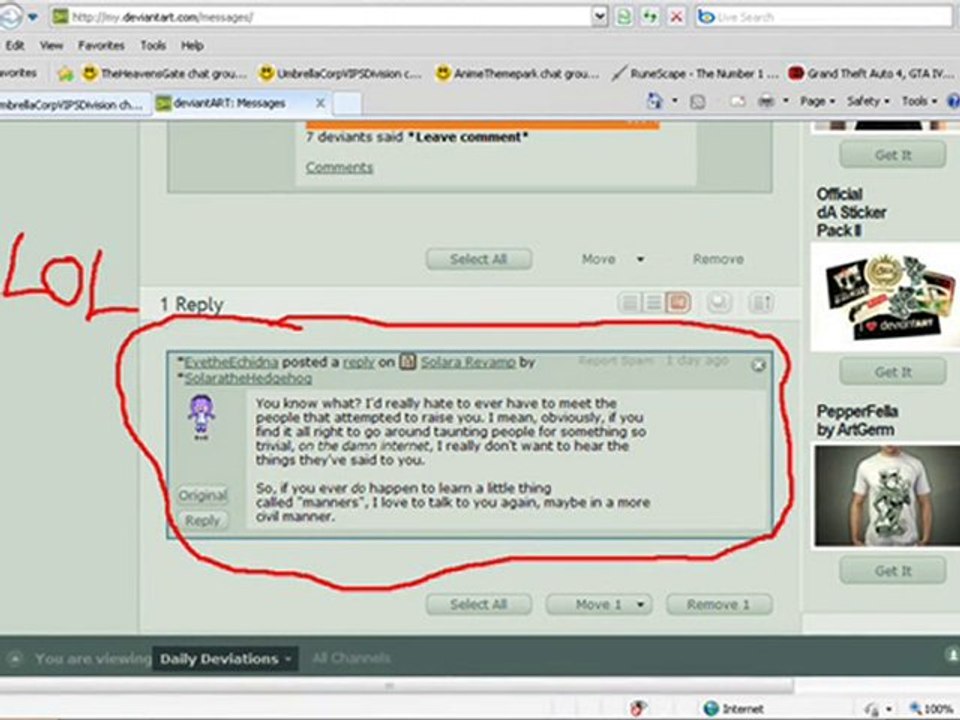Click the Reply button under avatar

pos(203,520)
